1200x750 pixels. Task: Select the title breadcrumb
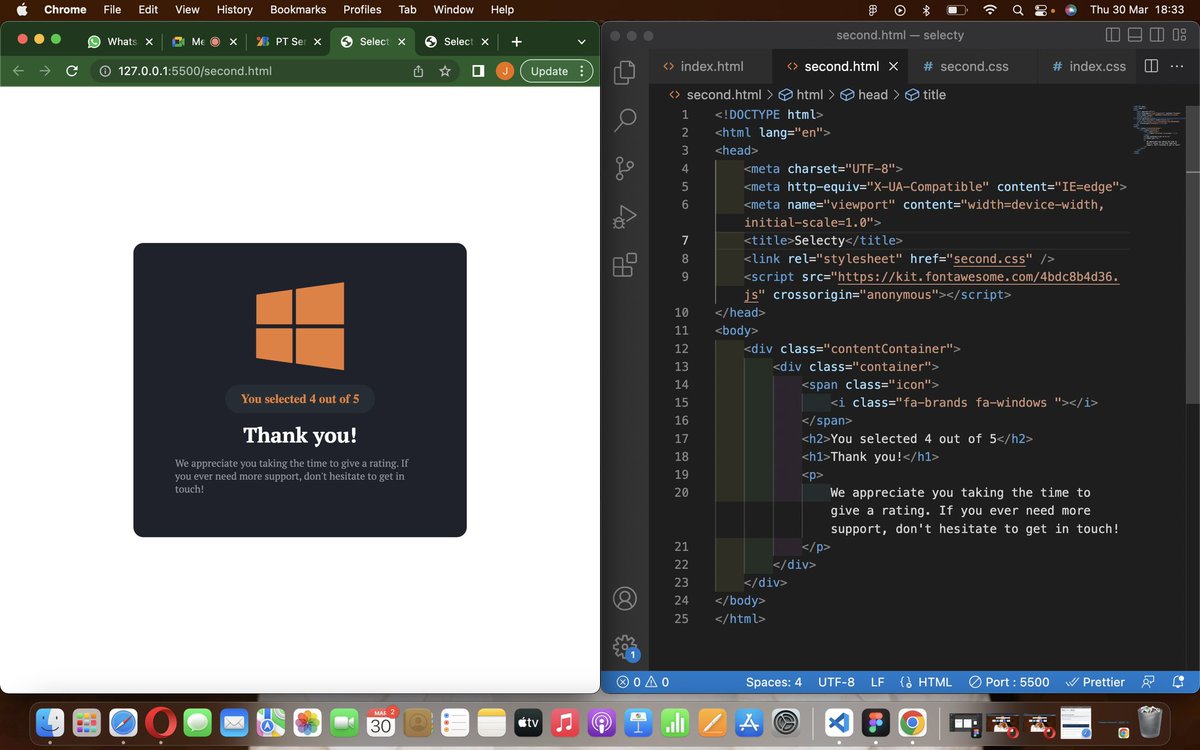(925, 94)
